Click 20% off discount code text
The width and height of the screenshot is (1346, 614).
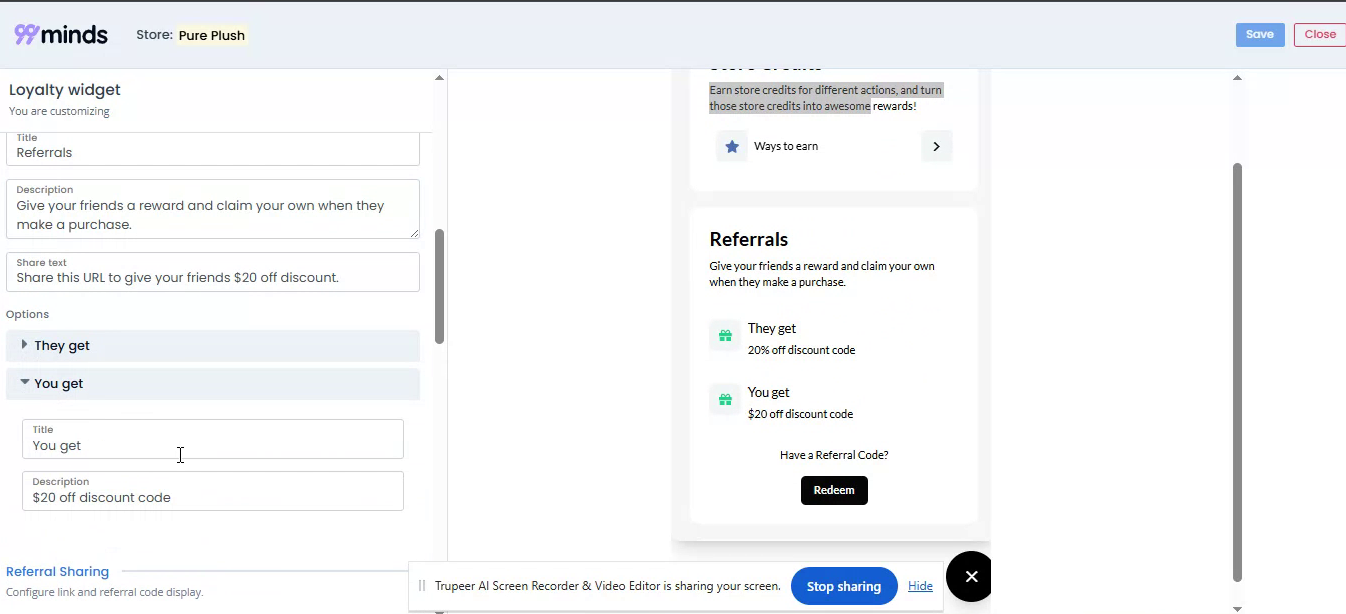801,350
